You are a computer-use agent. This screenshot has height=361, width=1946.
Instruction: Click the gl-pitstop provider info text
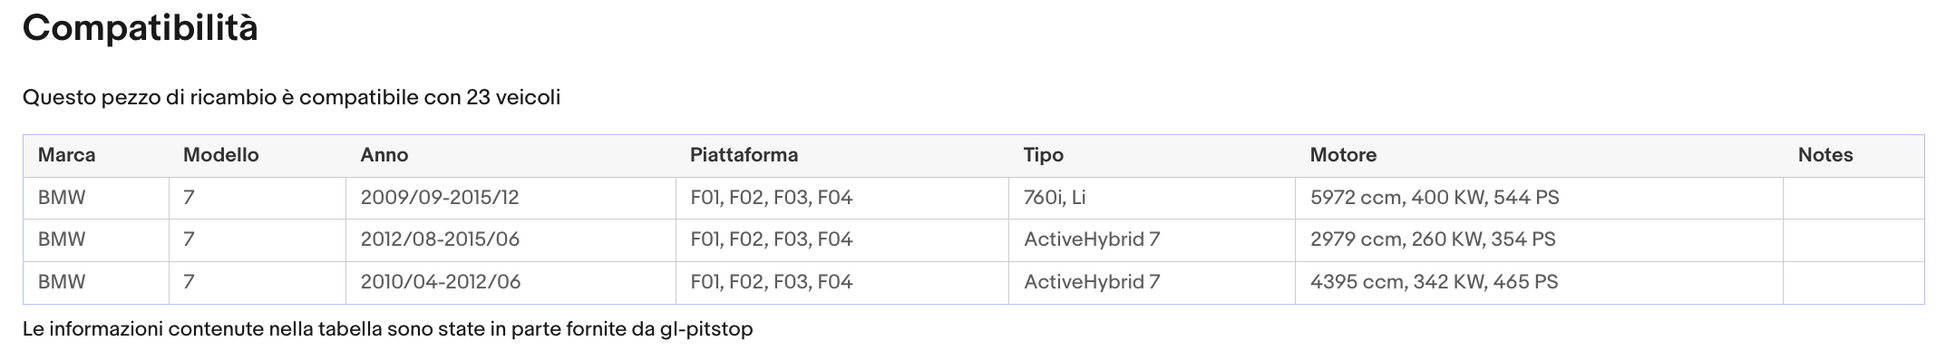coord(388,329)
